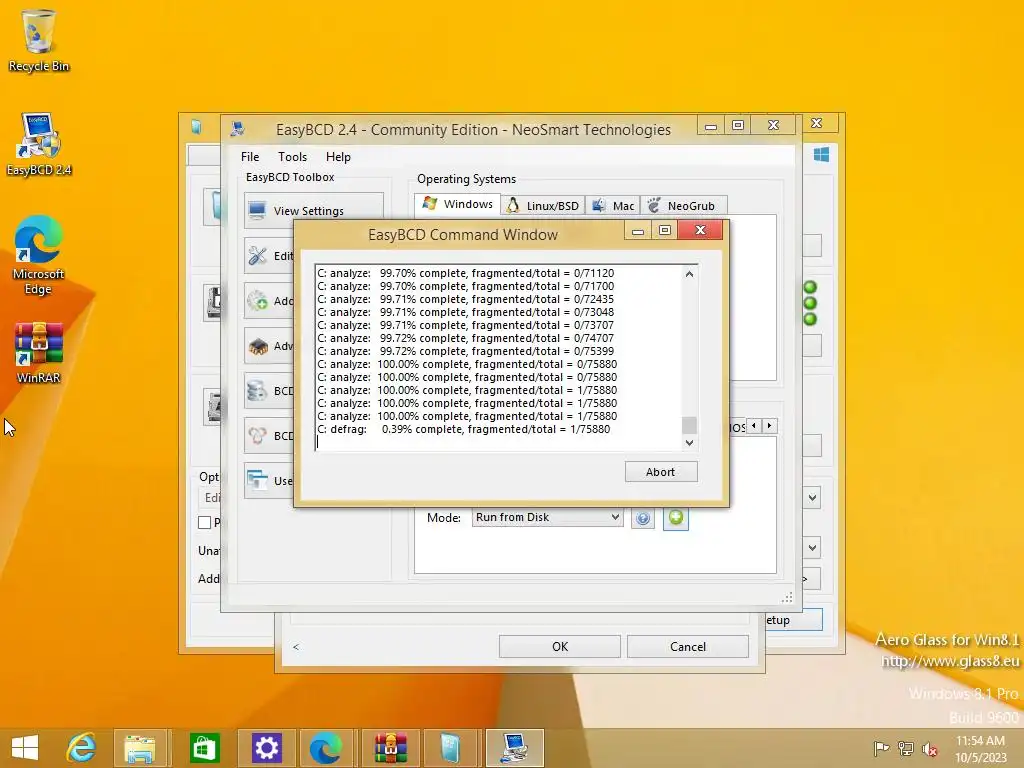Click the Add New Entry gear icon
Screen dimensions: 1024x768
257,300
